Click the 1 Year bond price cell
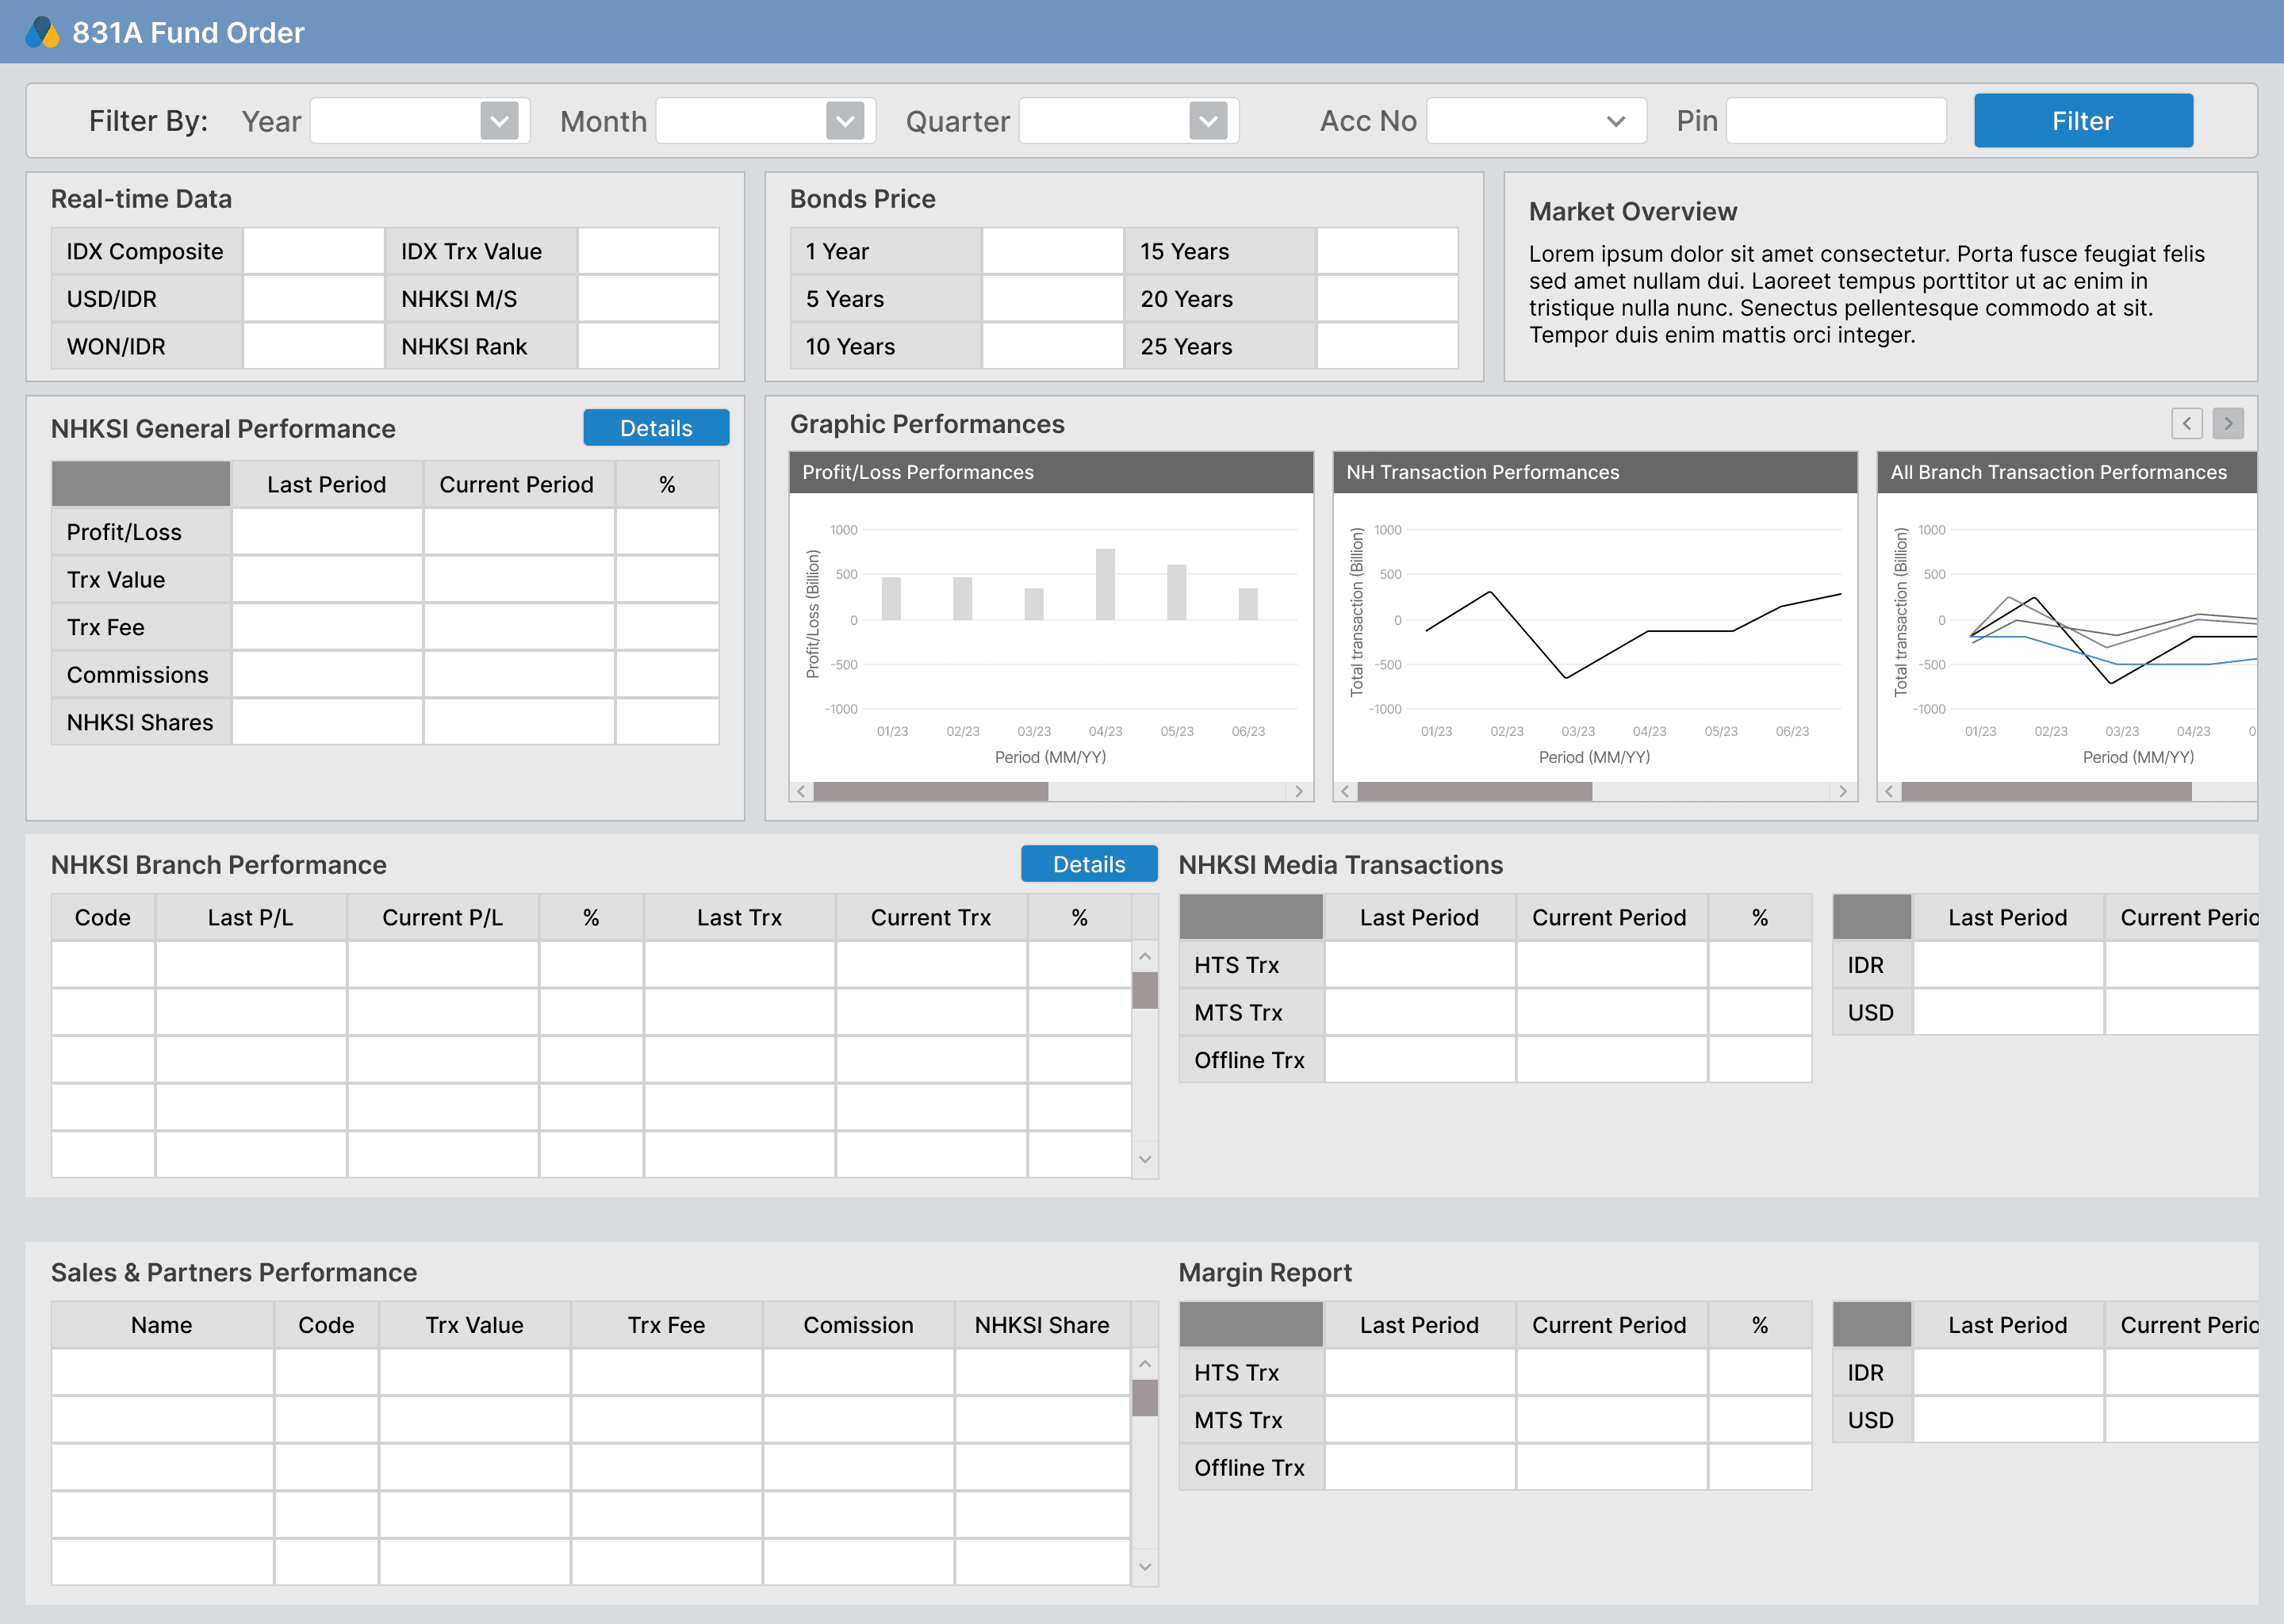 point(1053,251)
